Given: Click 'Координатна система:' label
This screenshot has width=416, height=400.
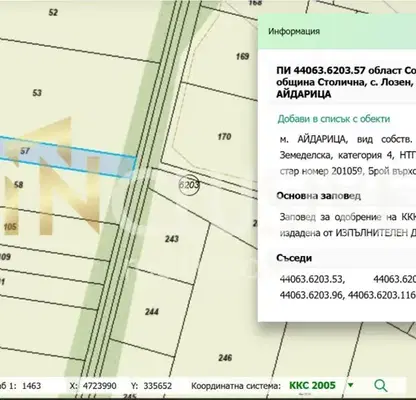Looking at the screenshot, I should tap(236, 386).
